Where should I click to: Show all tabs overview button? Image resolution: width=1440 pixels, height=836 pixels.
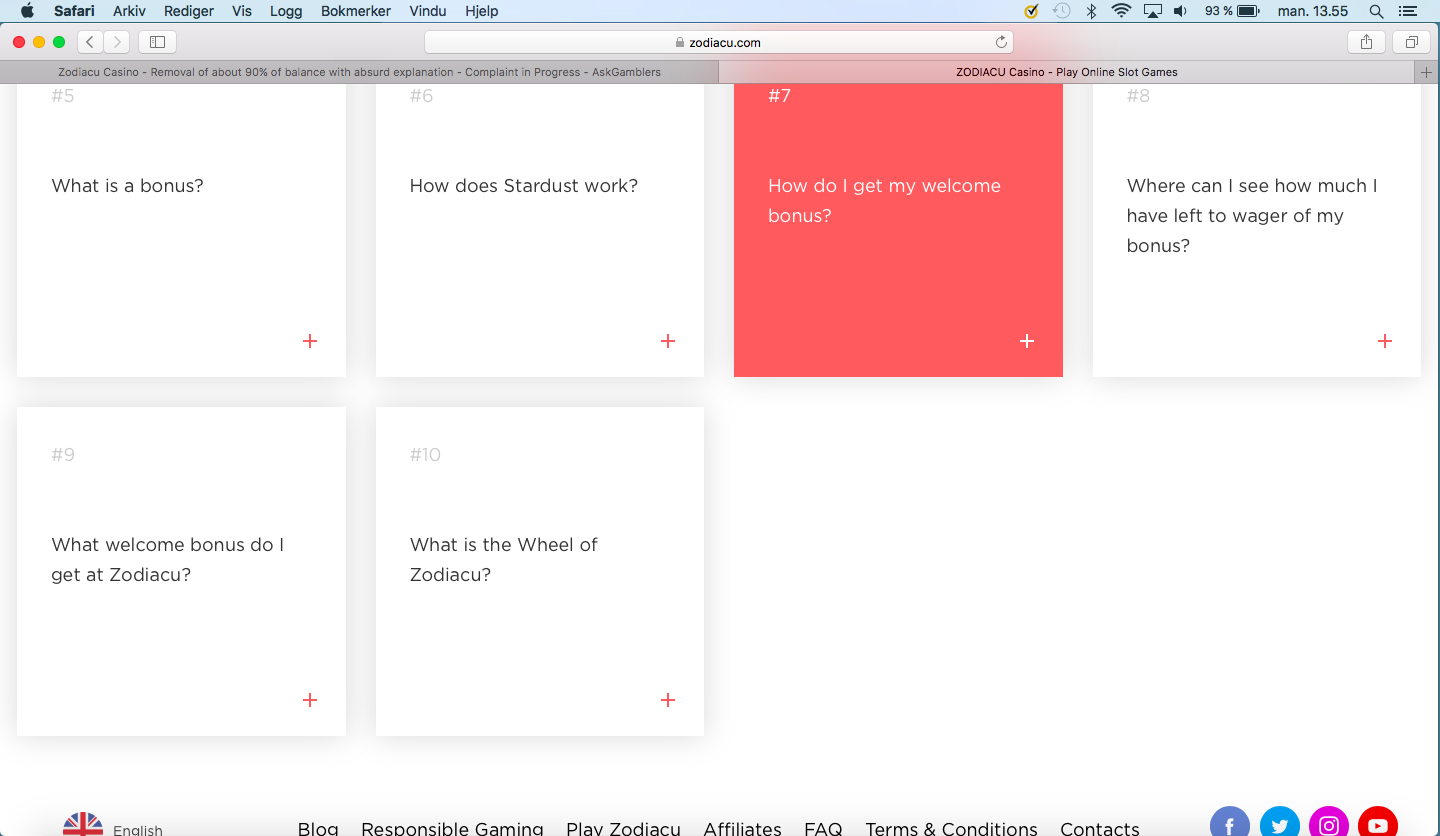(1412, 42)
